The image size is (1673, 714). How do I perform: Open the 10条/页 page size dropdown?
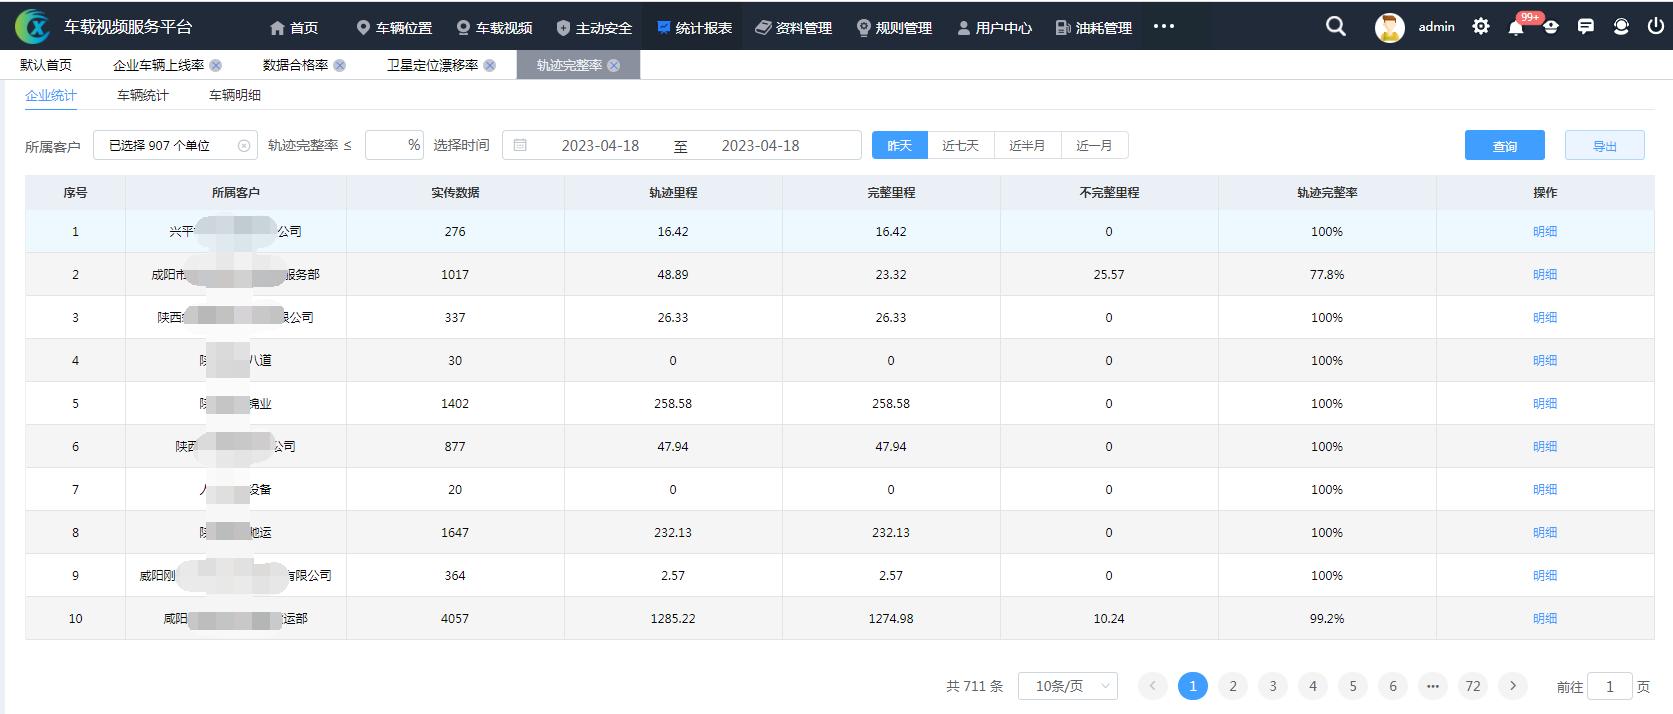point(1068,686)
